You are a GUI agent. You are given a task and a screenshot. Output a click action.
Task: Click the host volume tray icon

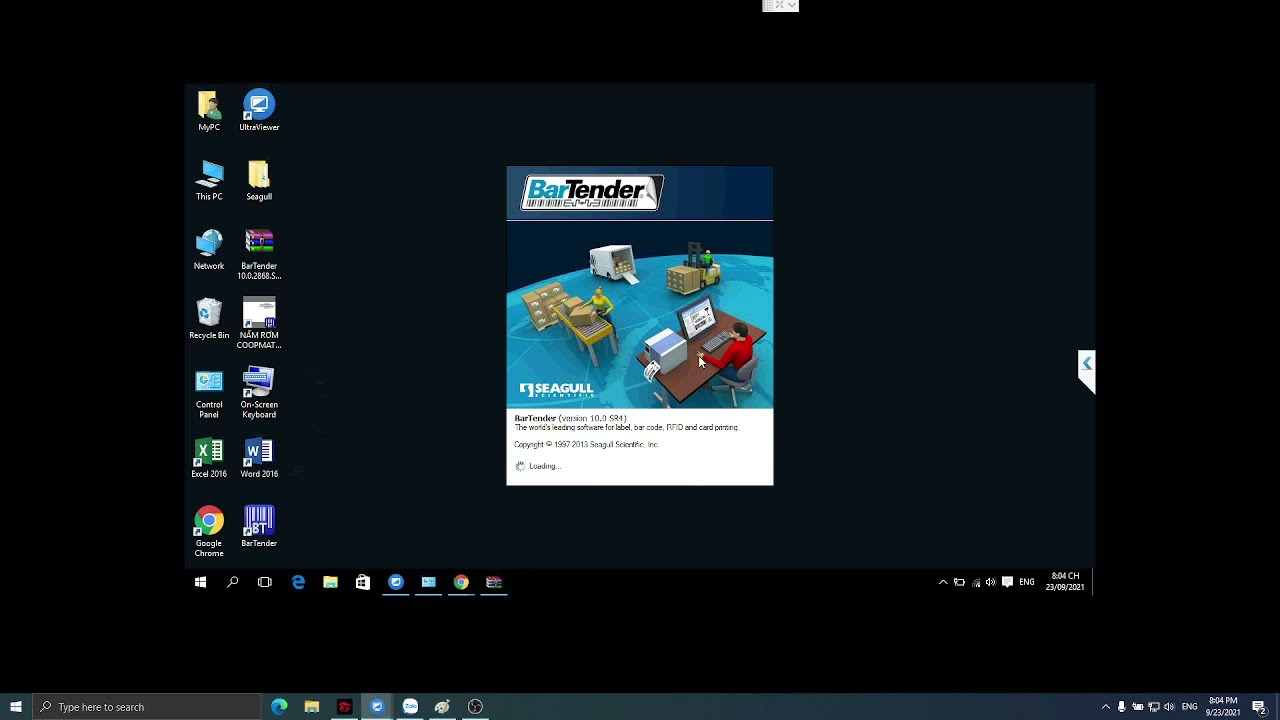1169,707
